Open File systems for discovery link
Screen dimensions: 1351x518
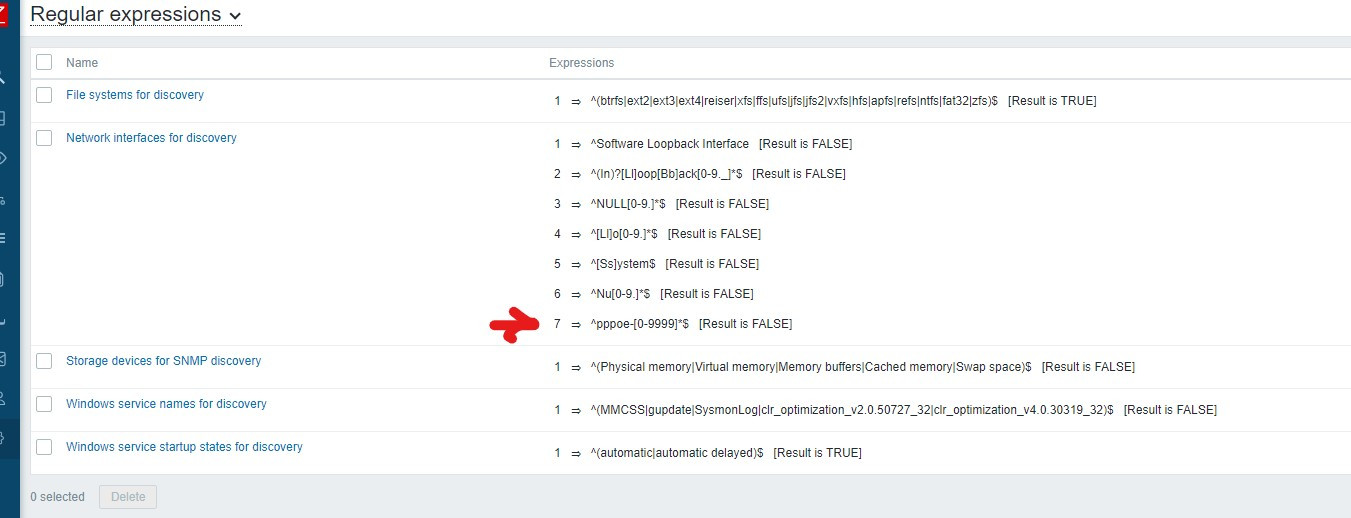135,95
